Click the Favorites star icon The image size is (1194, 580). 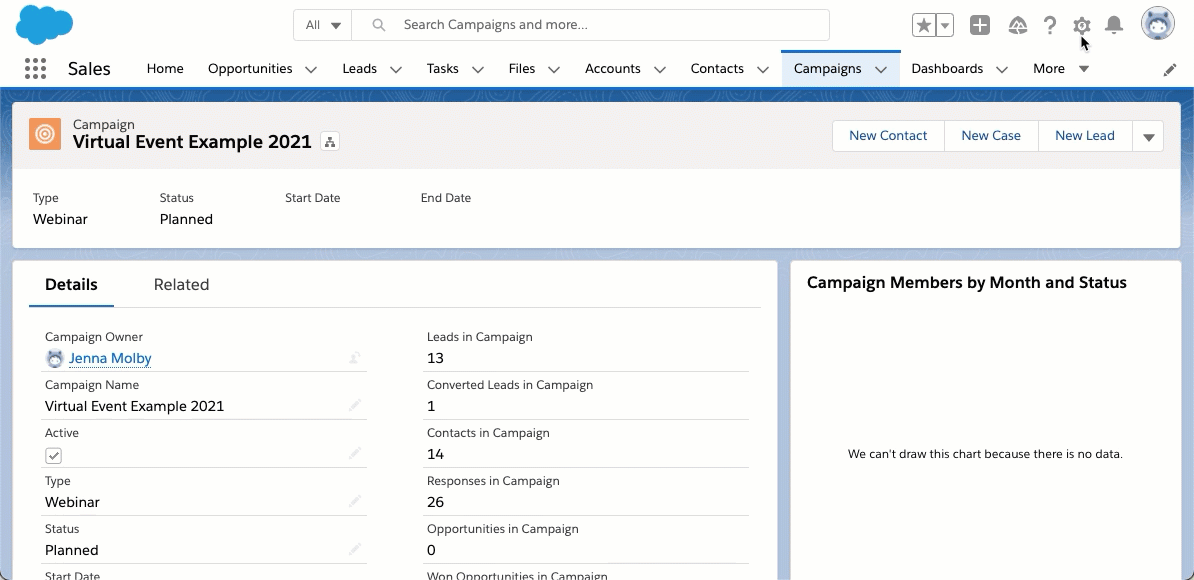click(923, 26)
